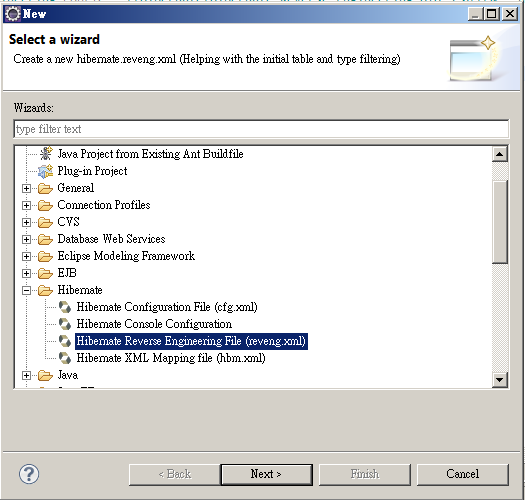The width and height of the screenshot is (525, 500).
Task: Click the EJB folder icon
Action: click(45, 274)
